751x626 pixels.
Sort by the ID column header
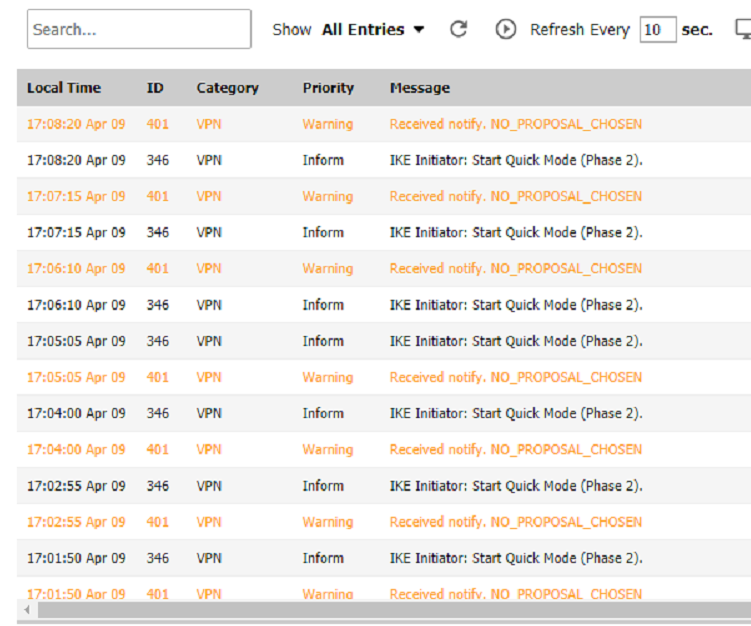(155, 88)
